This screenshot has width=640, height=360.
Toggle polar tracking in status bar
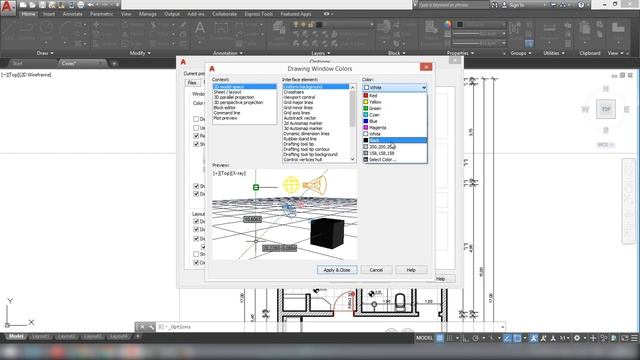[x=476, y=338]
